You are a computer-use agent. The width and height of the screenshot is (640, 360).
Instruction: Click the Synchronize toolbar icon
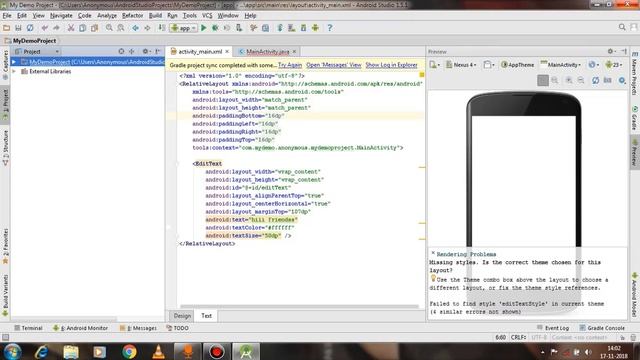pyautogui.click(x=30, y=28)
